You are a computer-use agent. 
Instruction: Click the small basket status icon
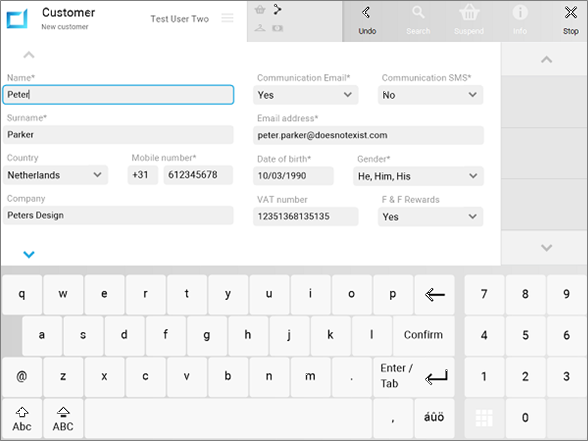[260, 10]
